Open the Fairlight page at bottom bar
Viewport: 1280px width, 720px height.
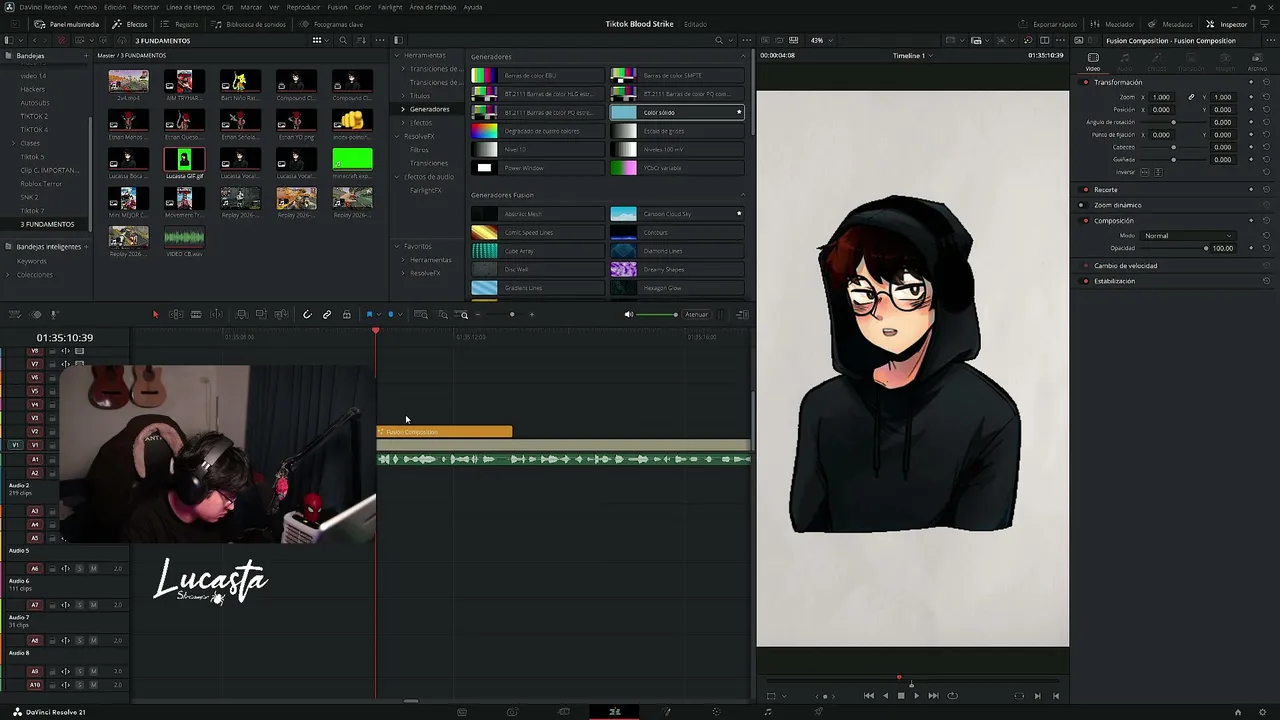coord(768,712)
